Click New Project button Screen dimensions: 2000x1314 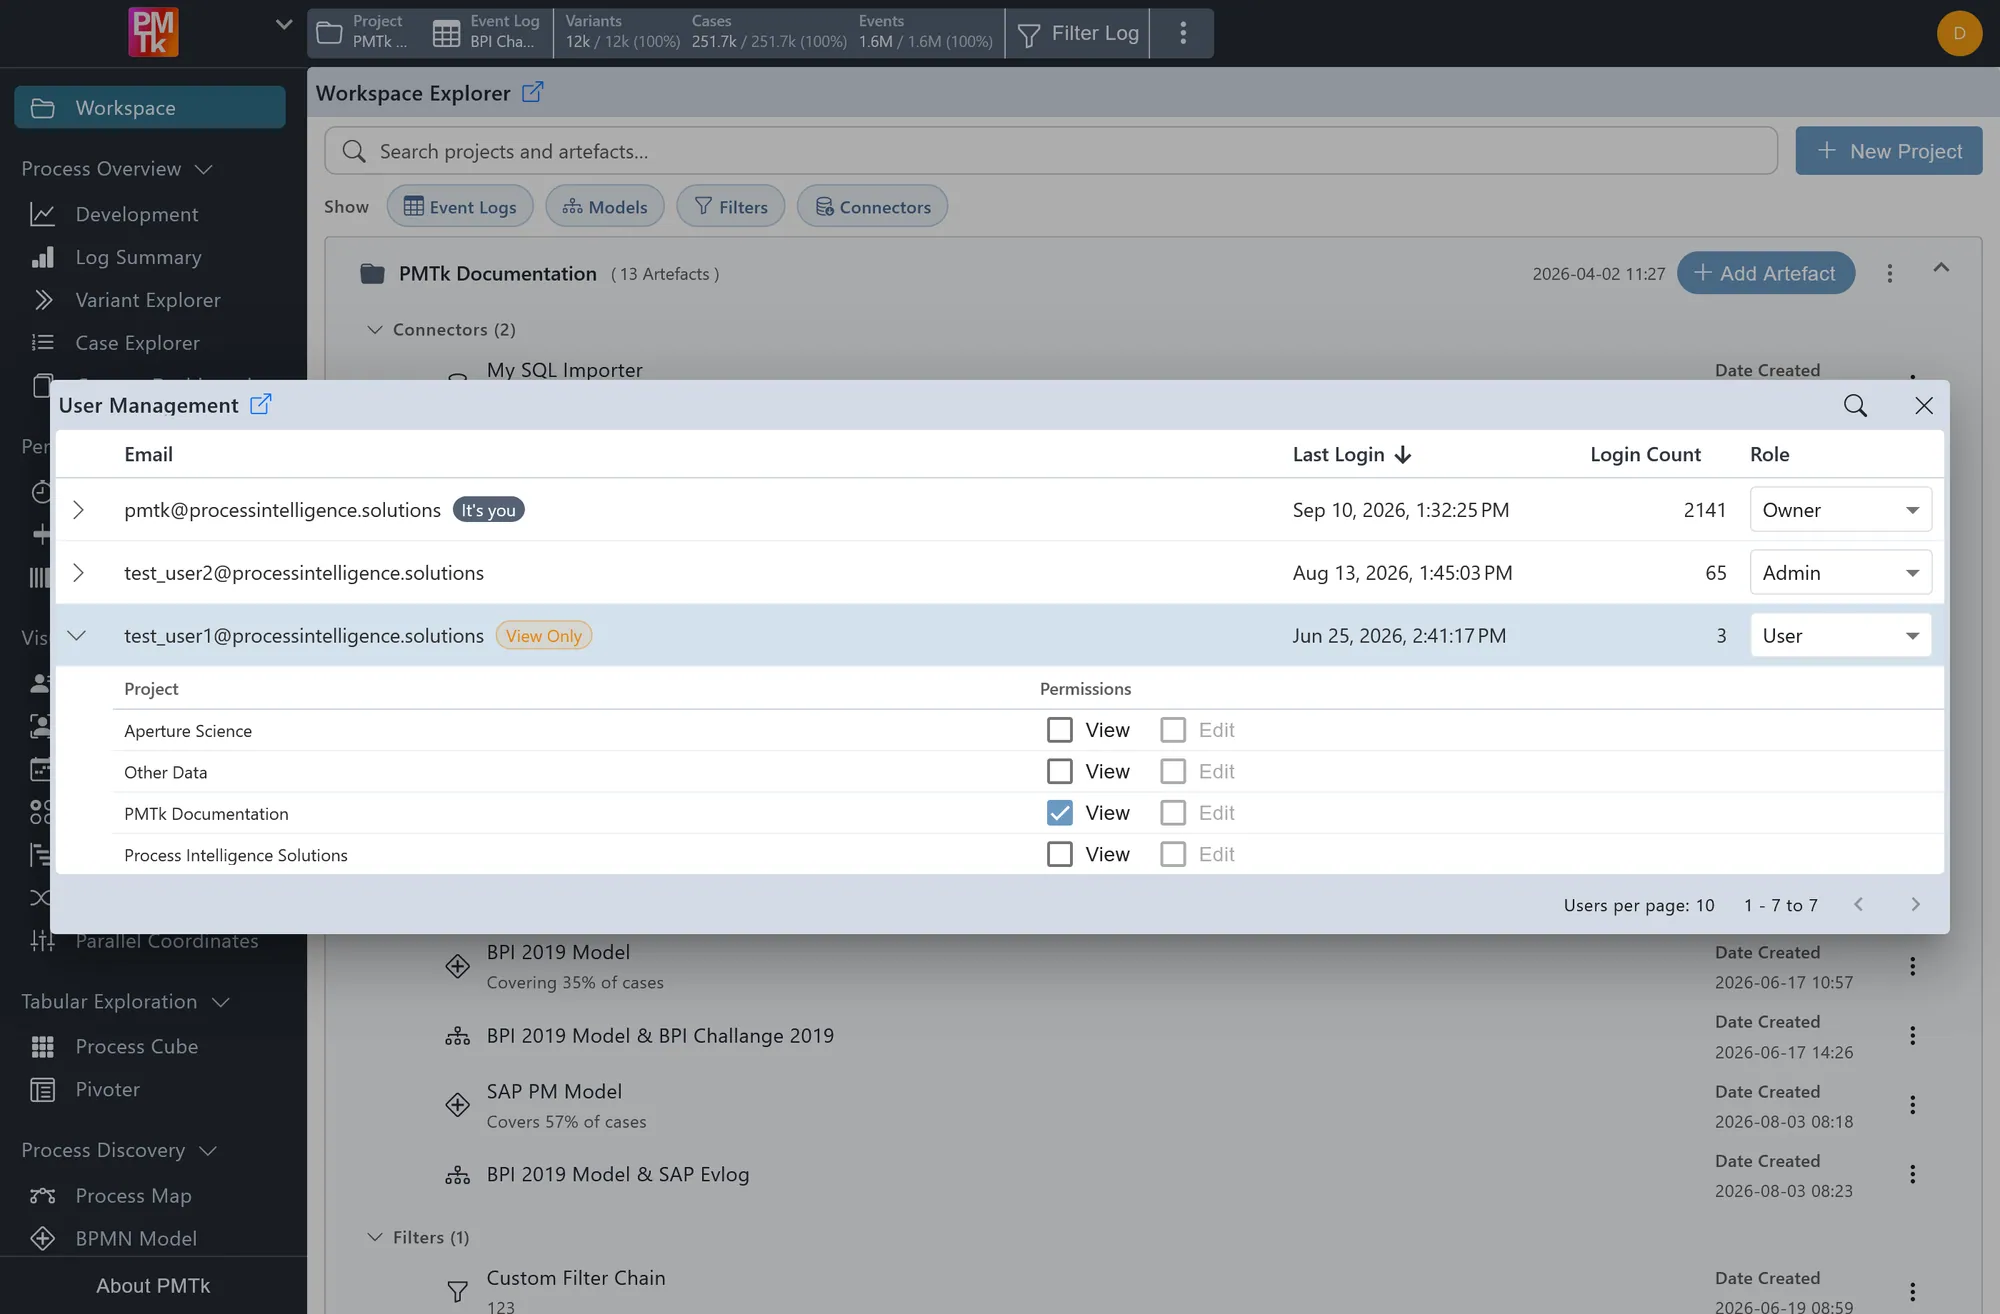point(1888,151)
